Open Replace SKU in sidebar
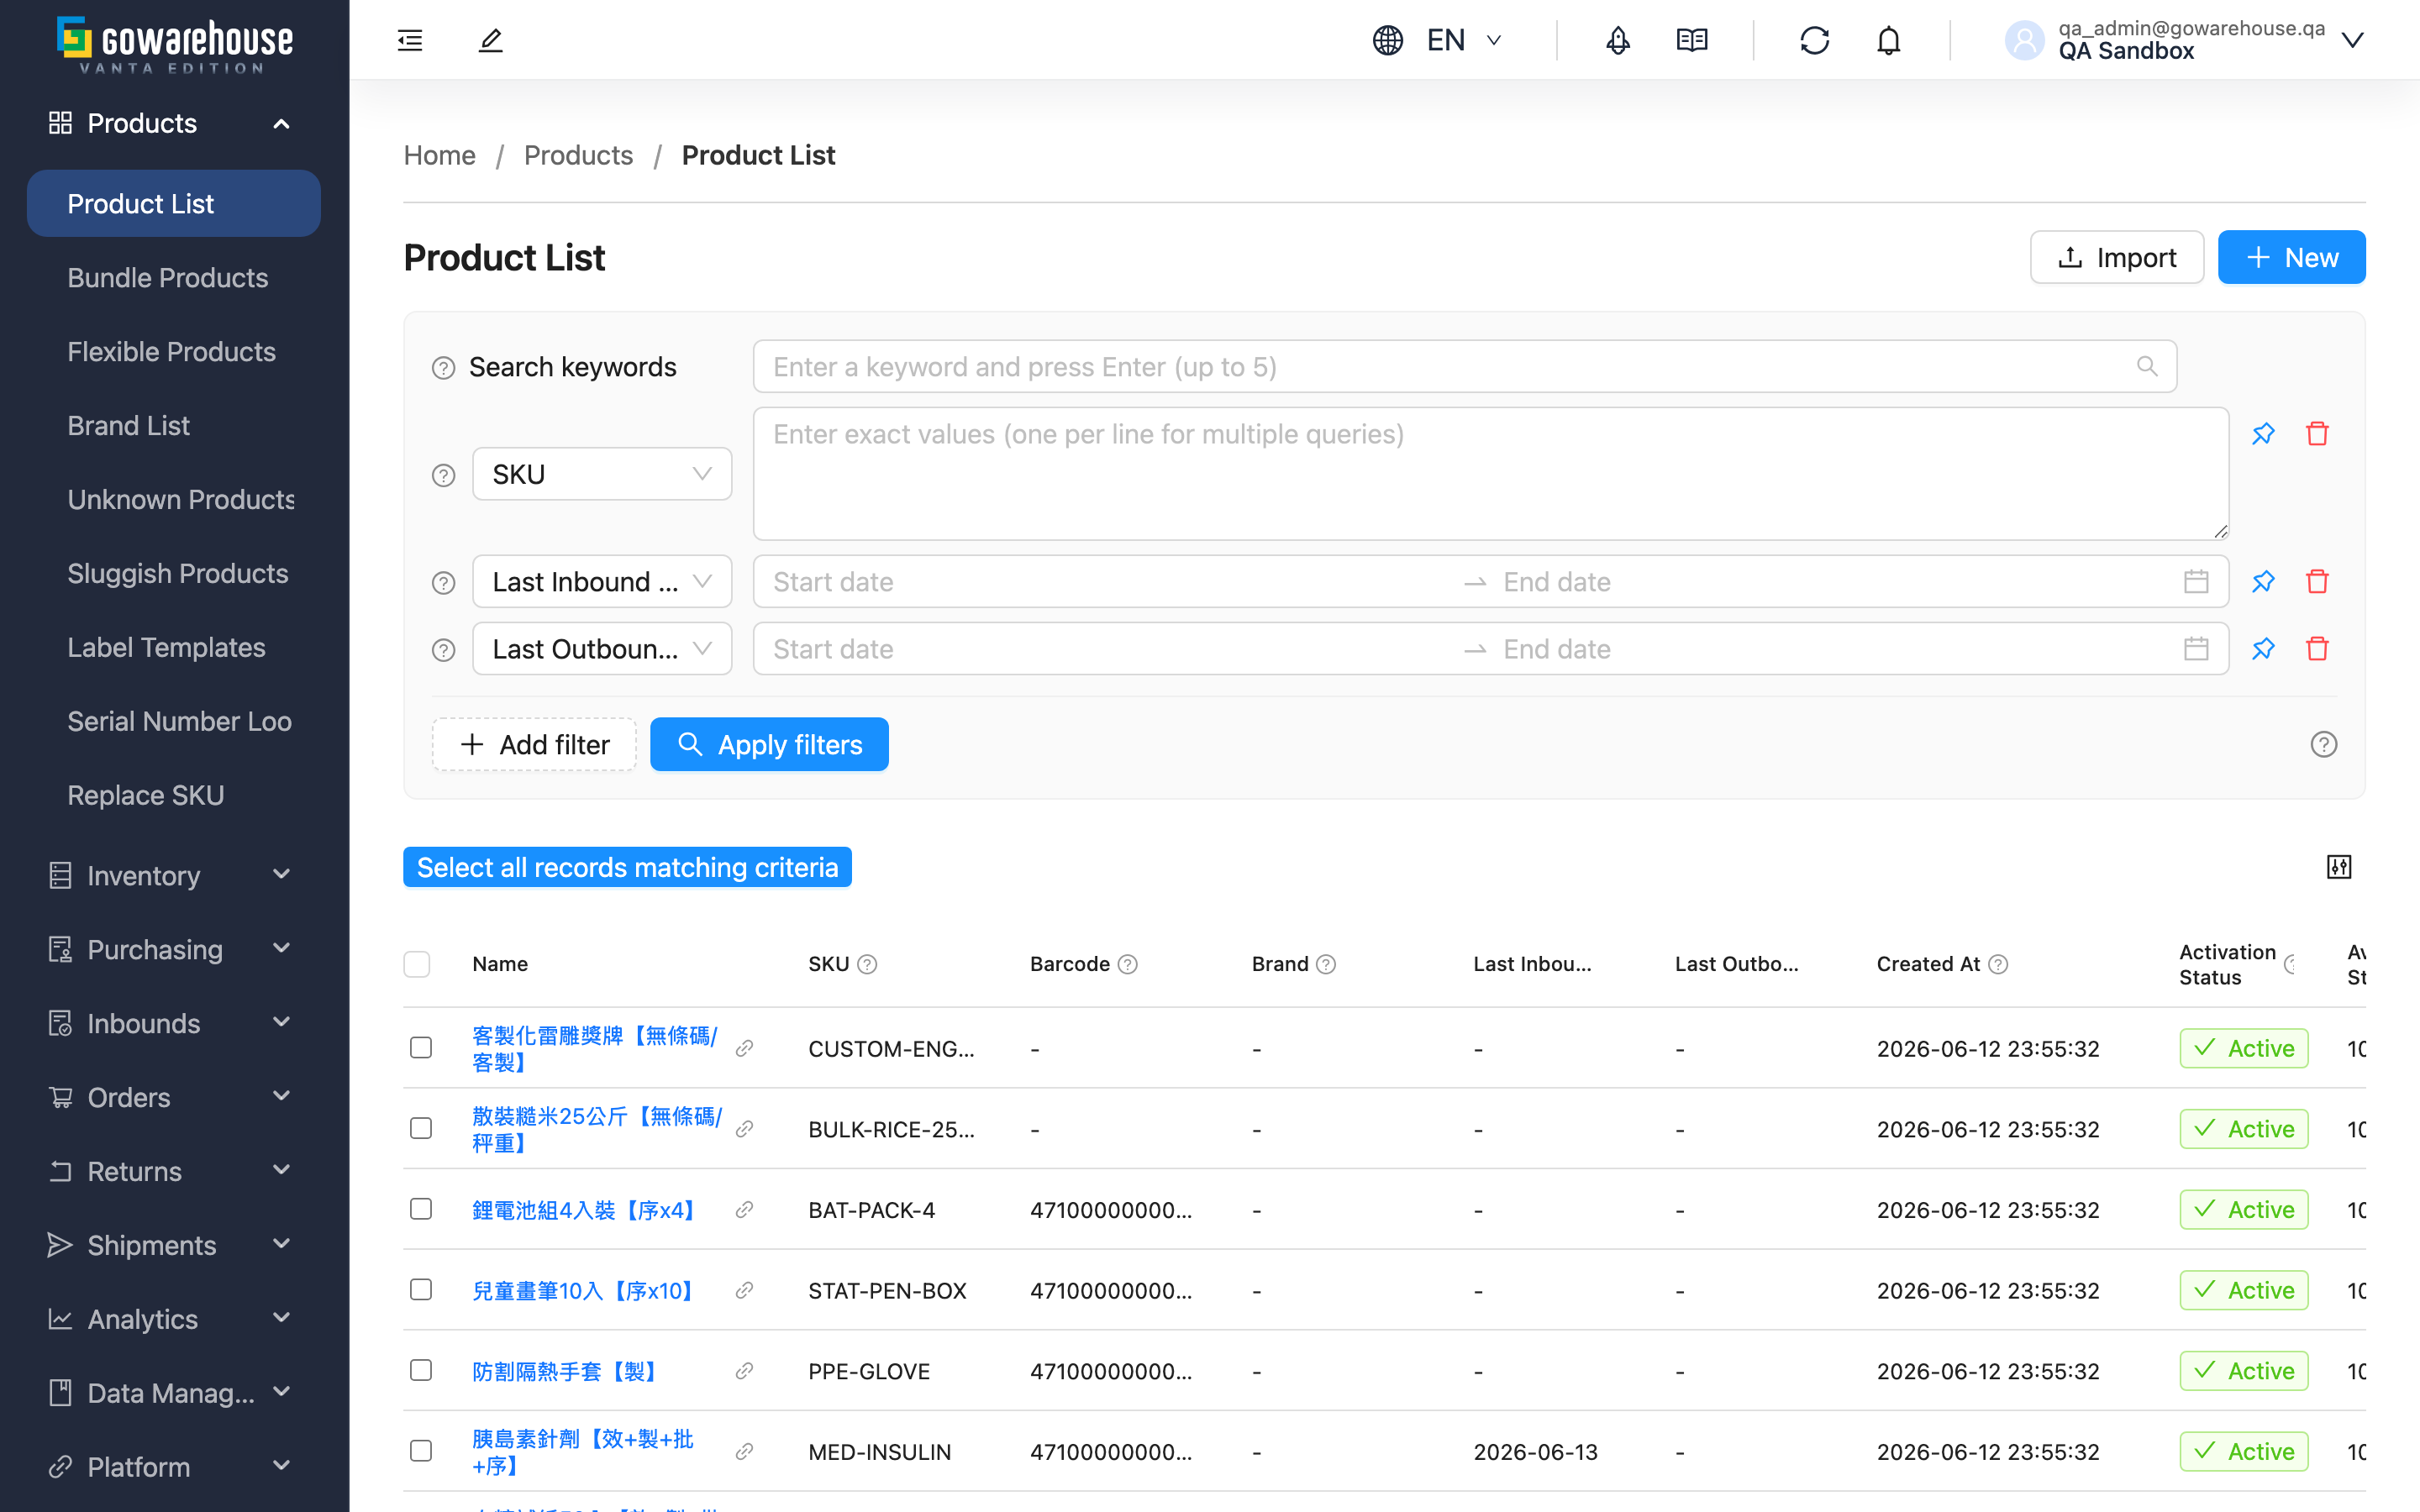Screen dimensions: 2420x1512 145,795
